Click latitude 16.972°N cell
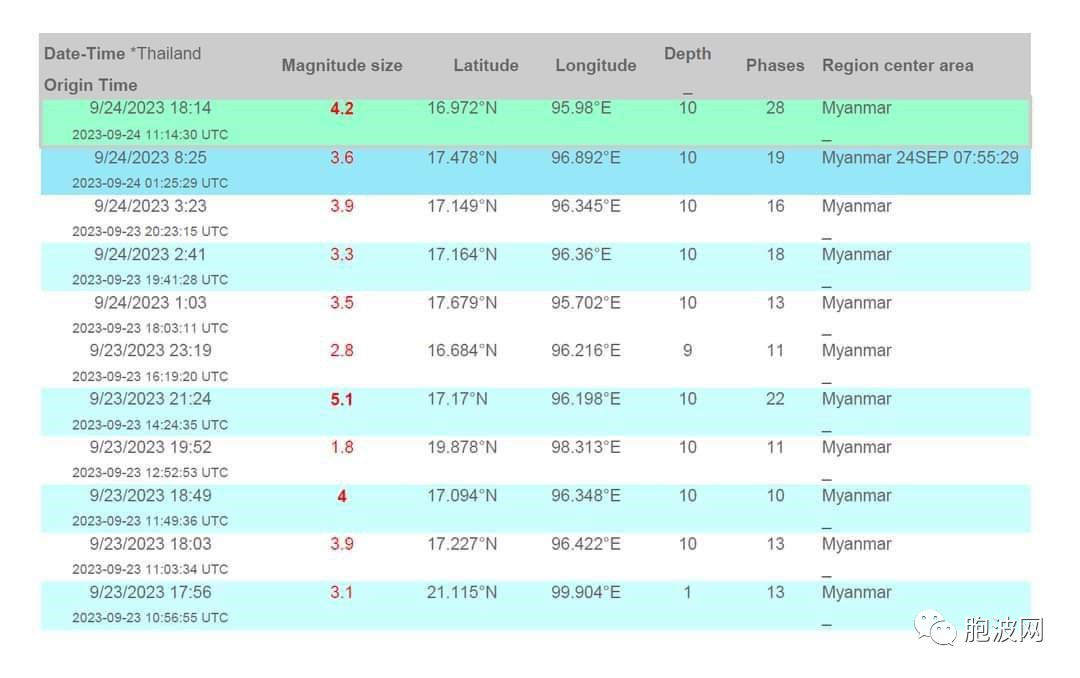 [x=461, y=108]
